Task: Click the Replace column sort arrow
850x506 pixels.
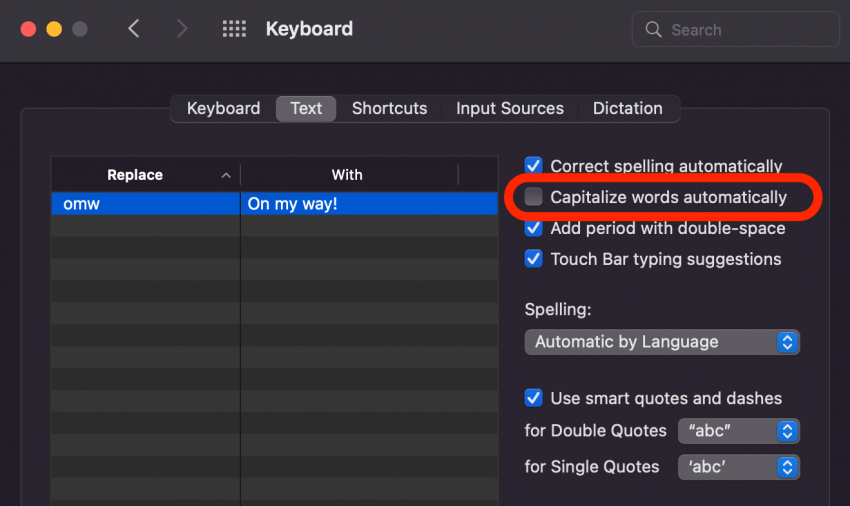Action: tap(226, 175)
